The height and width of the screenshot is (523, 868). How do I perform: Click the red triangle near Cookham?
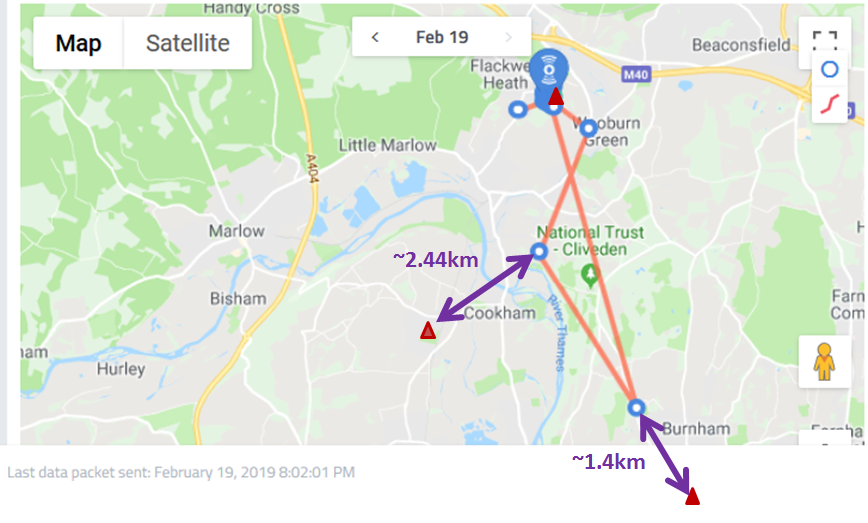(x=427, y=330)
